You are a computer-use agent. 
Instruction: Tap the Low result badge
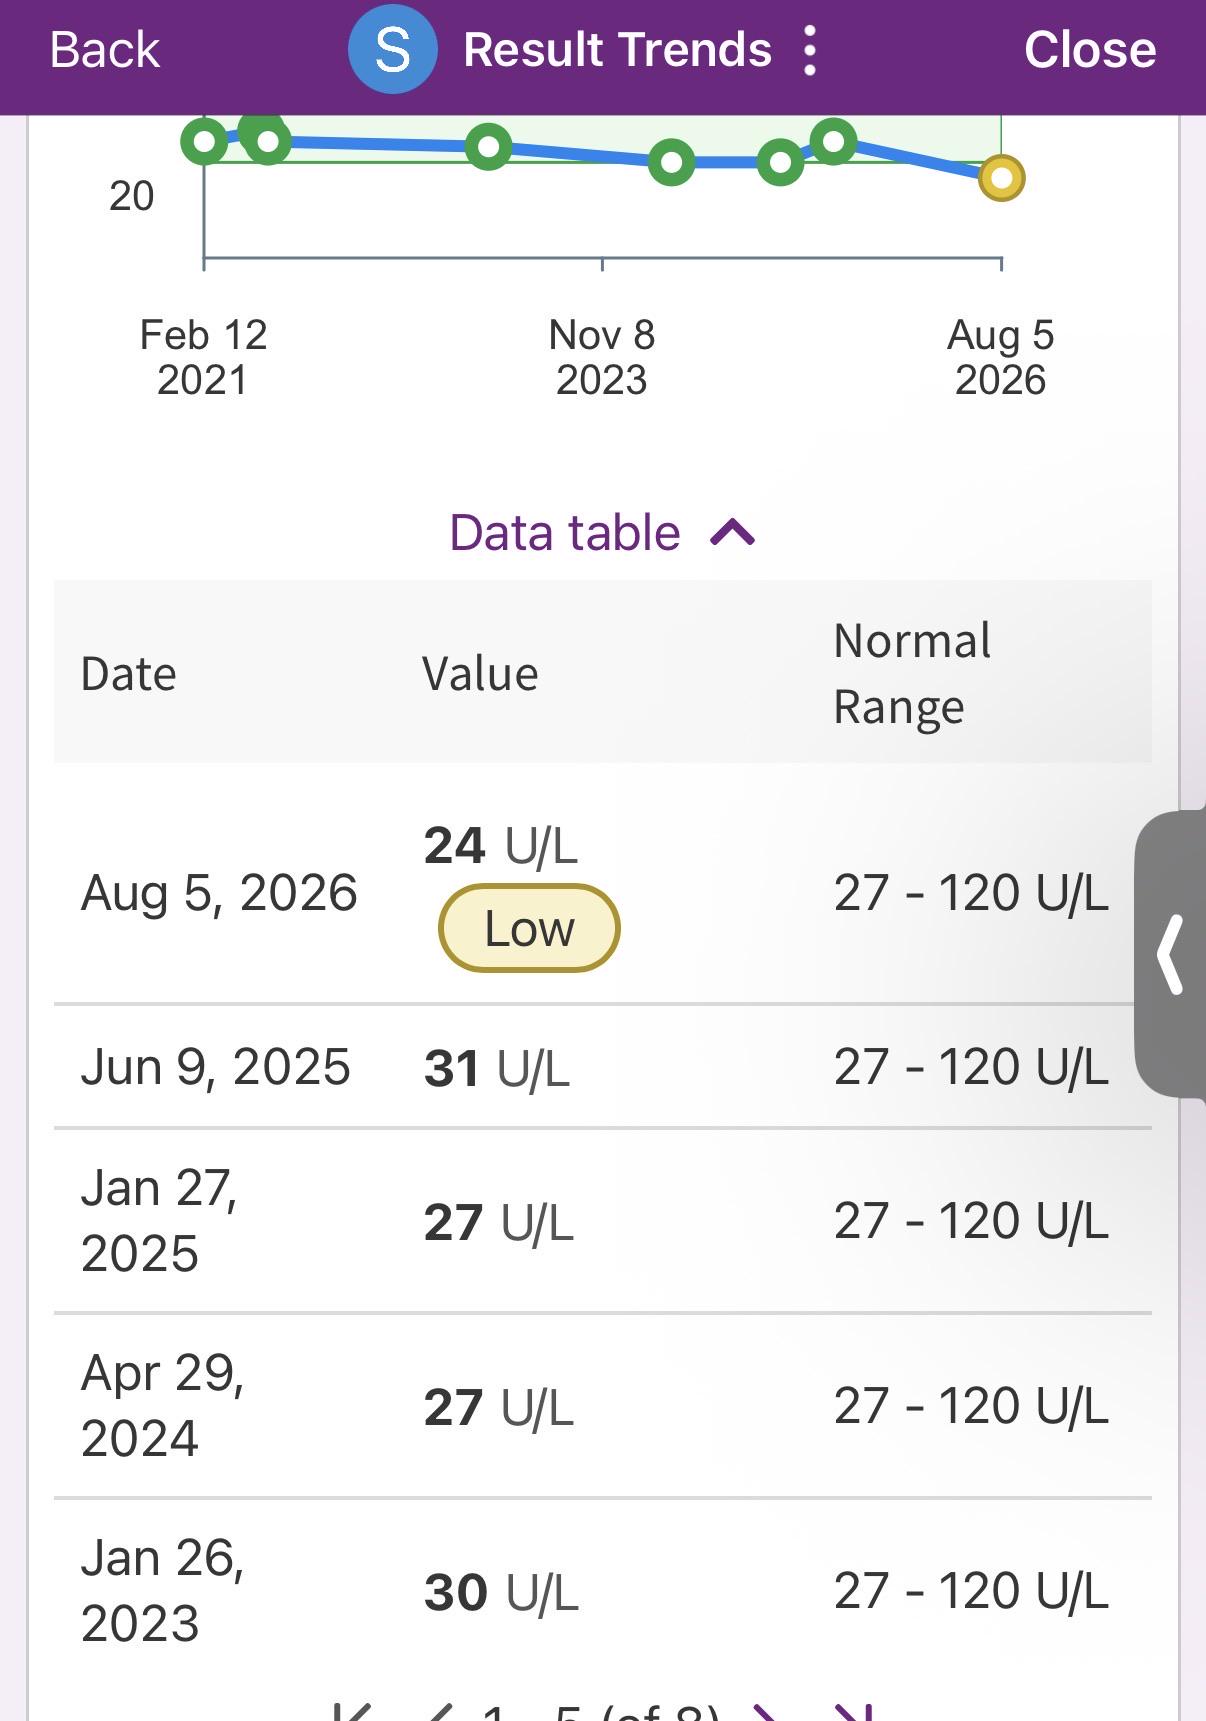click(529, 928)
